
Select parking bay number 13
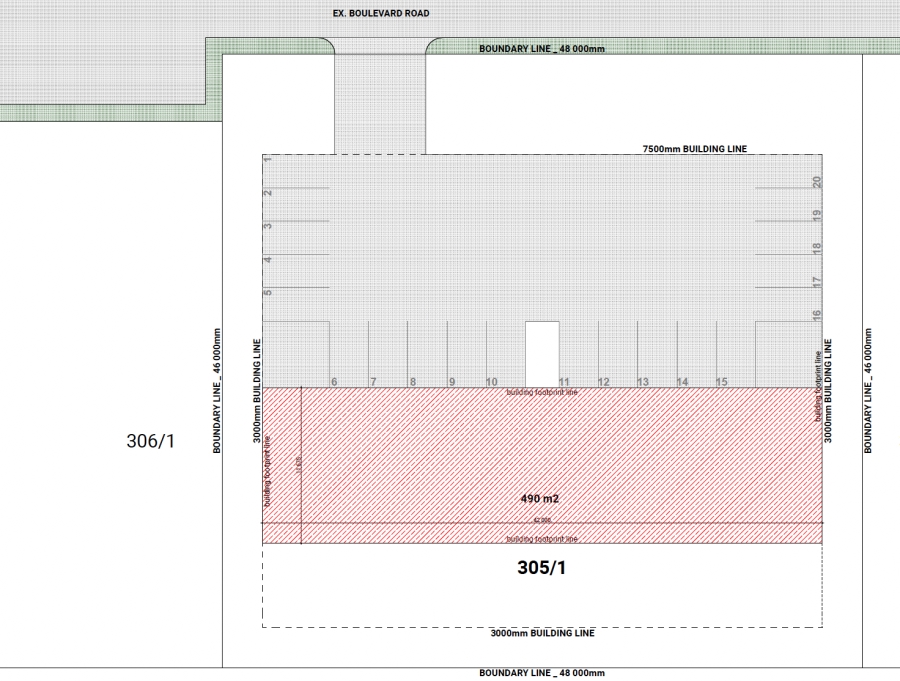pos(643,382)
